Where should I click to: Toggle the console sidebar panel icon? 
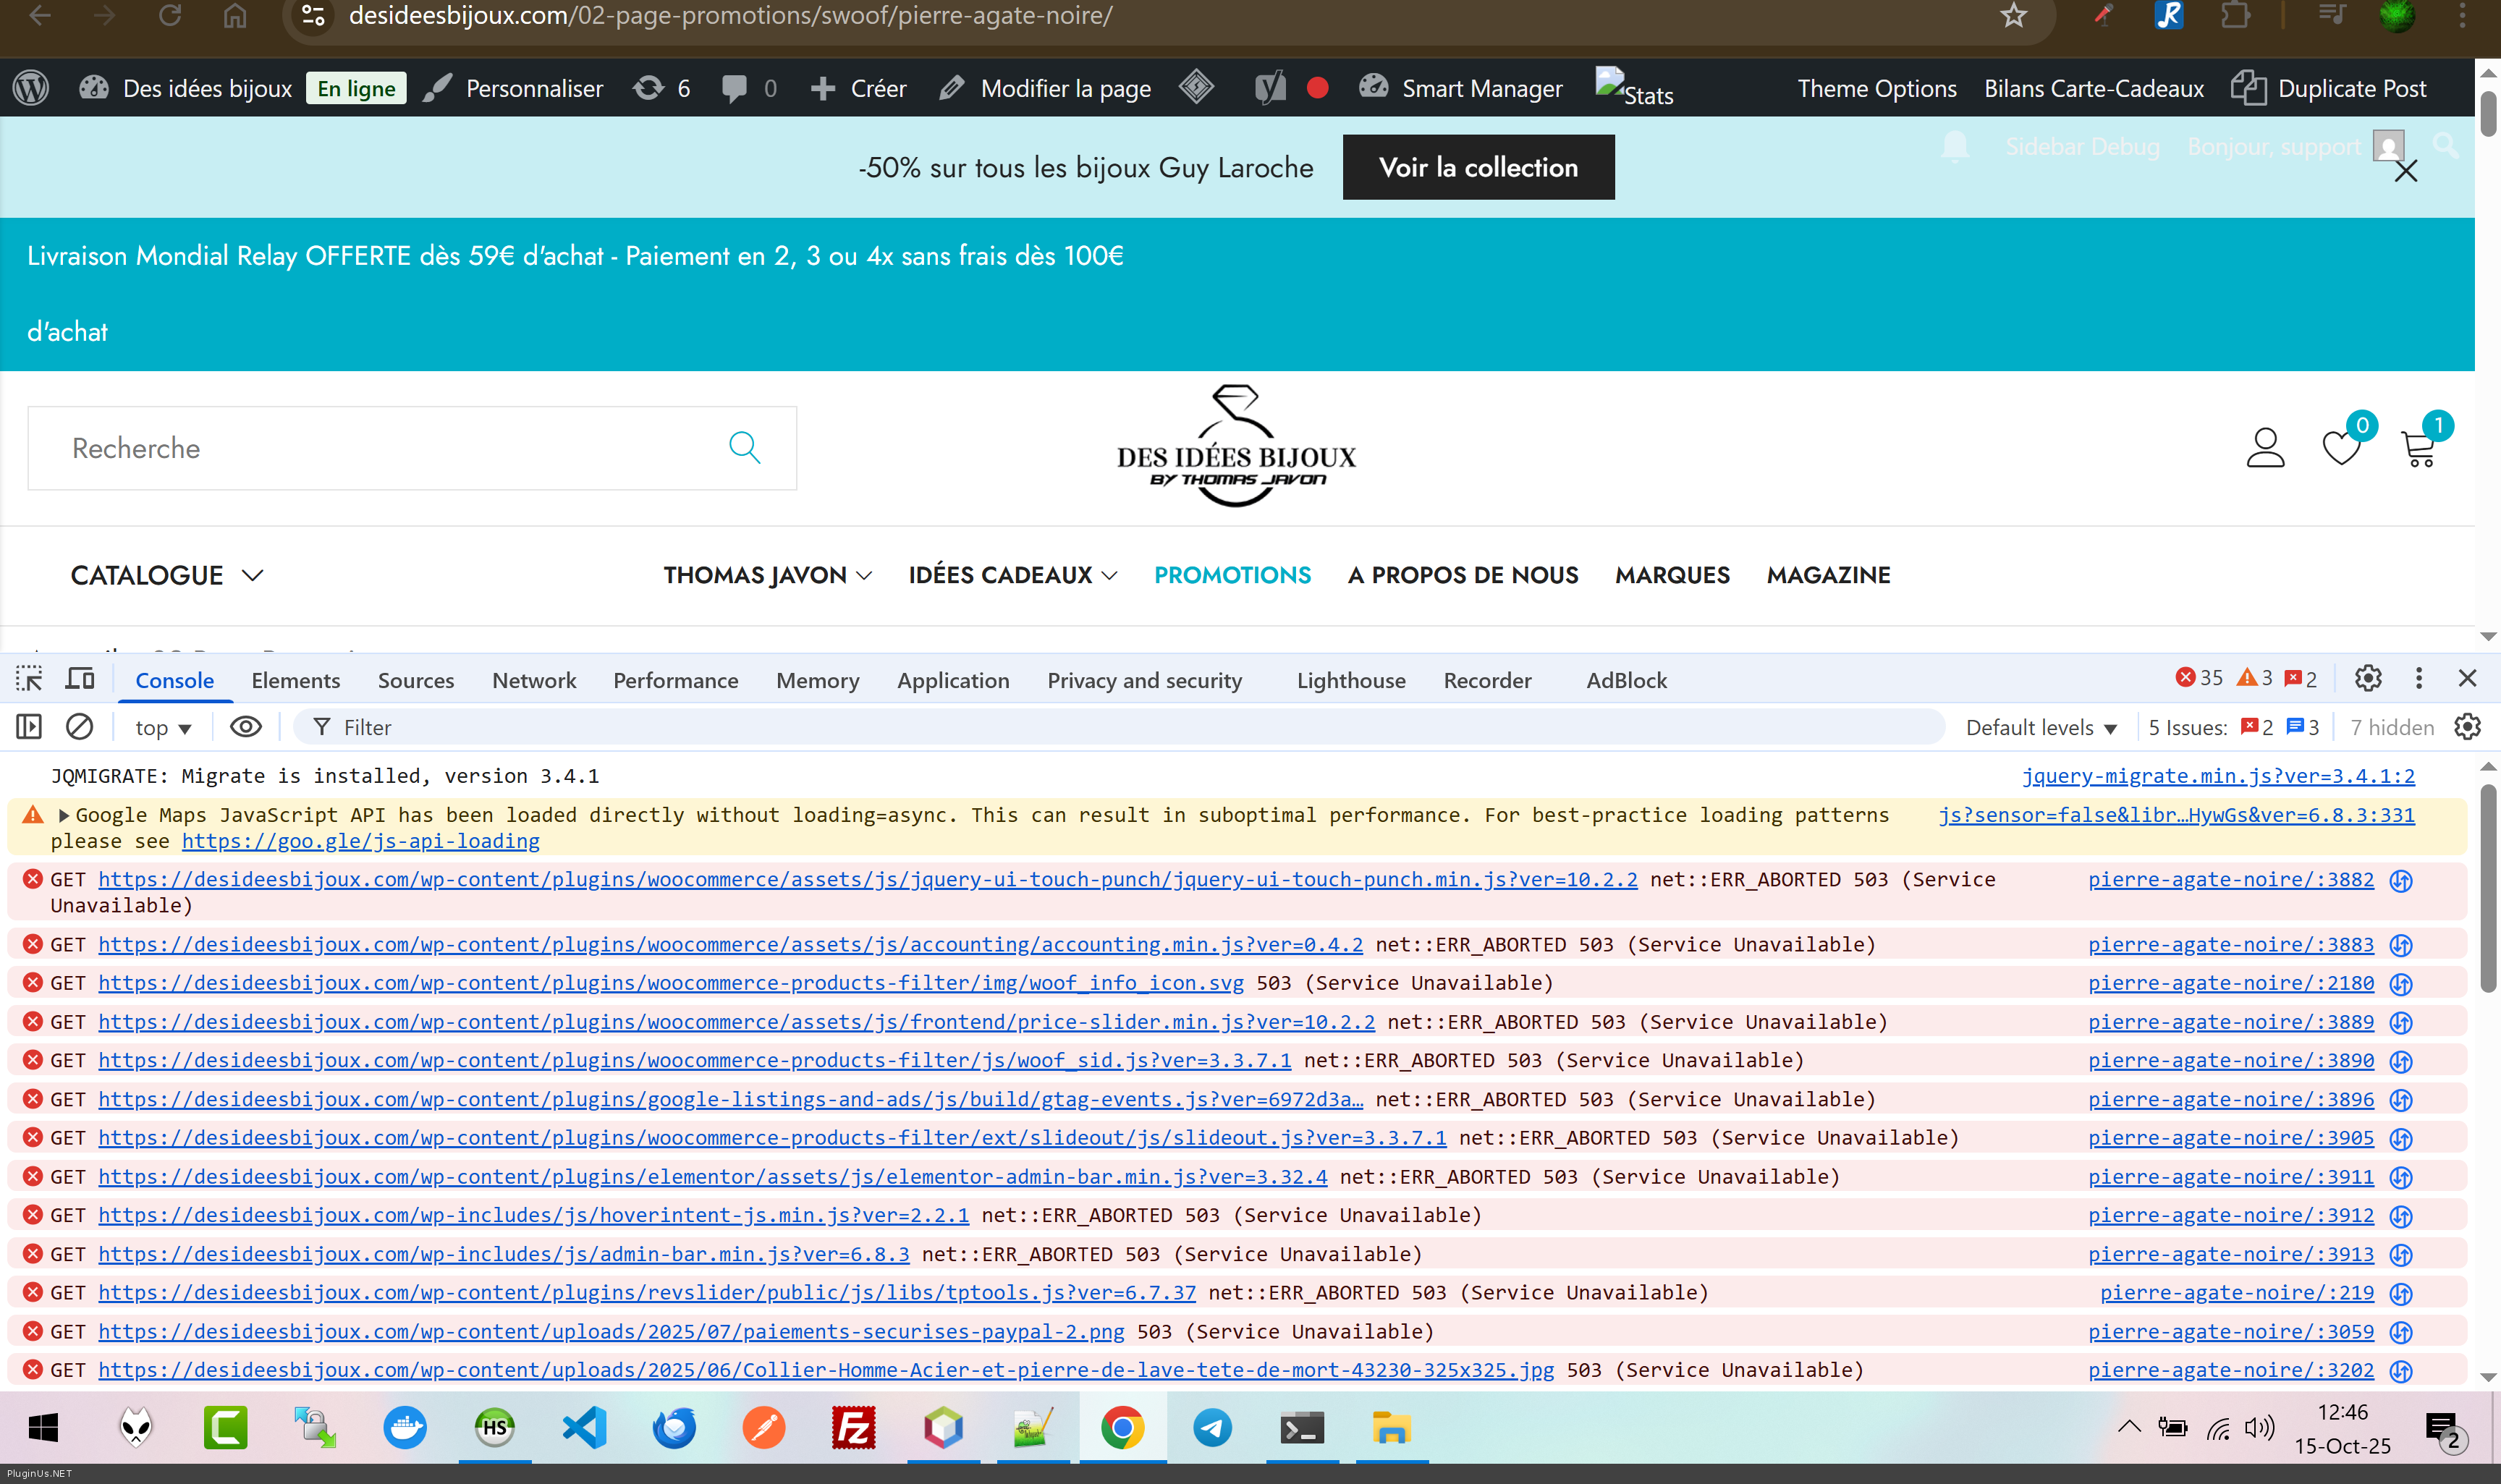[29, 727]
